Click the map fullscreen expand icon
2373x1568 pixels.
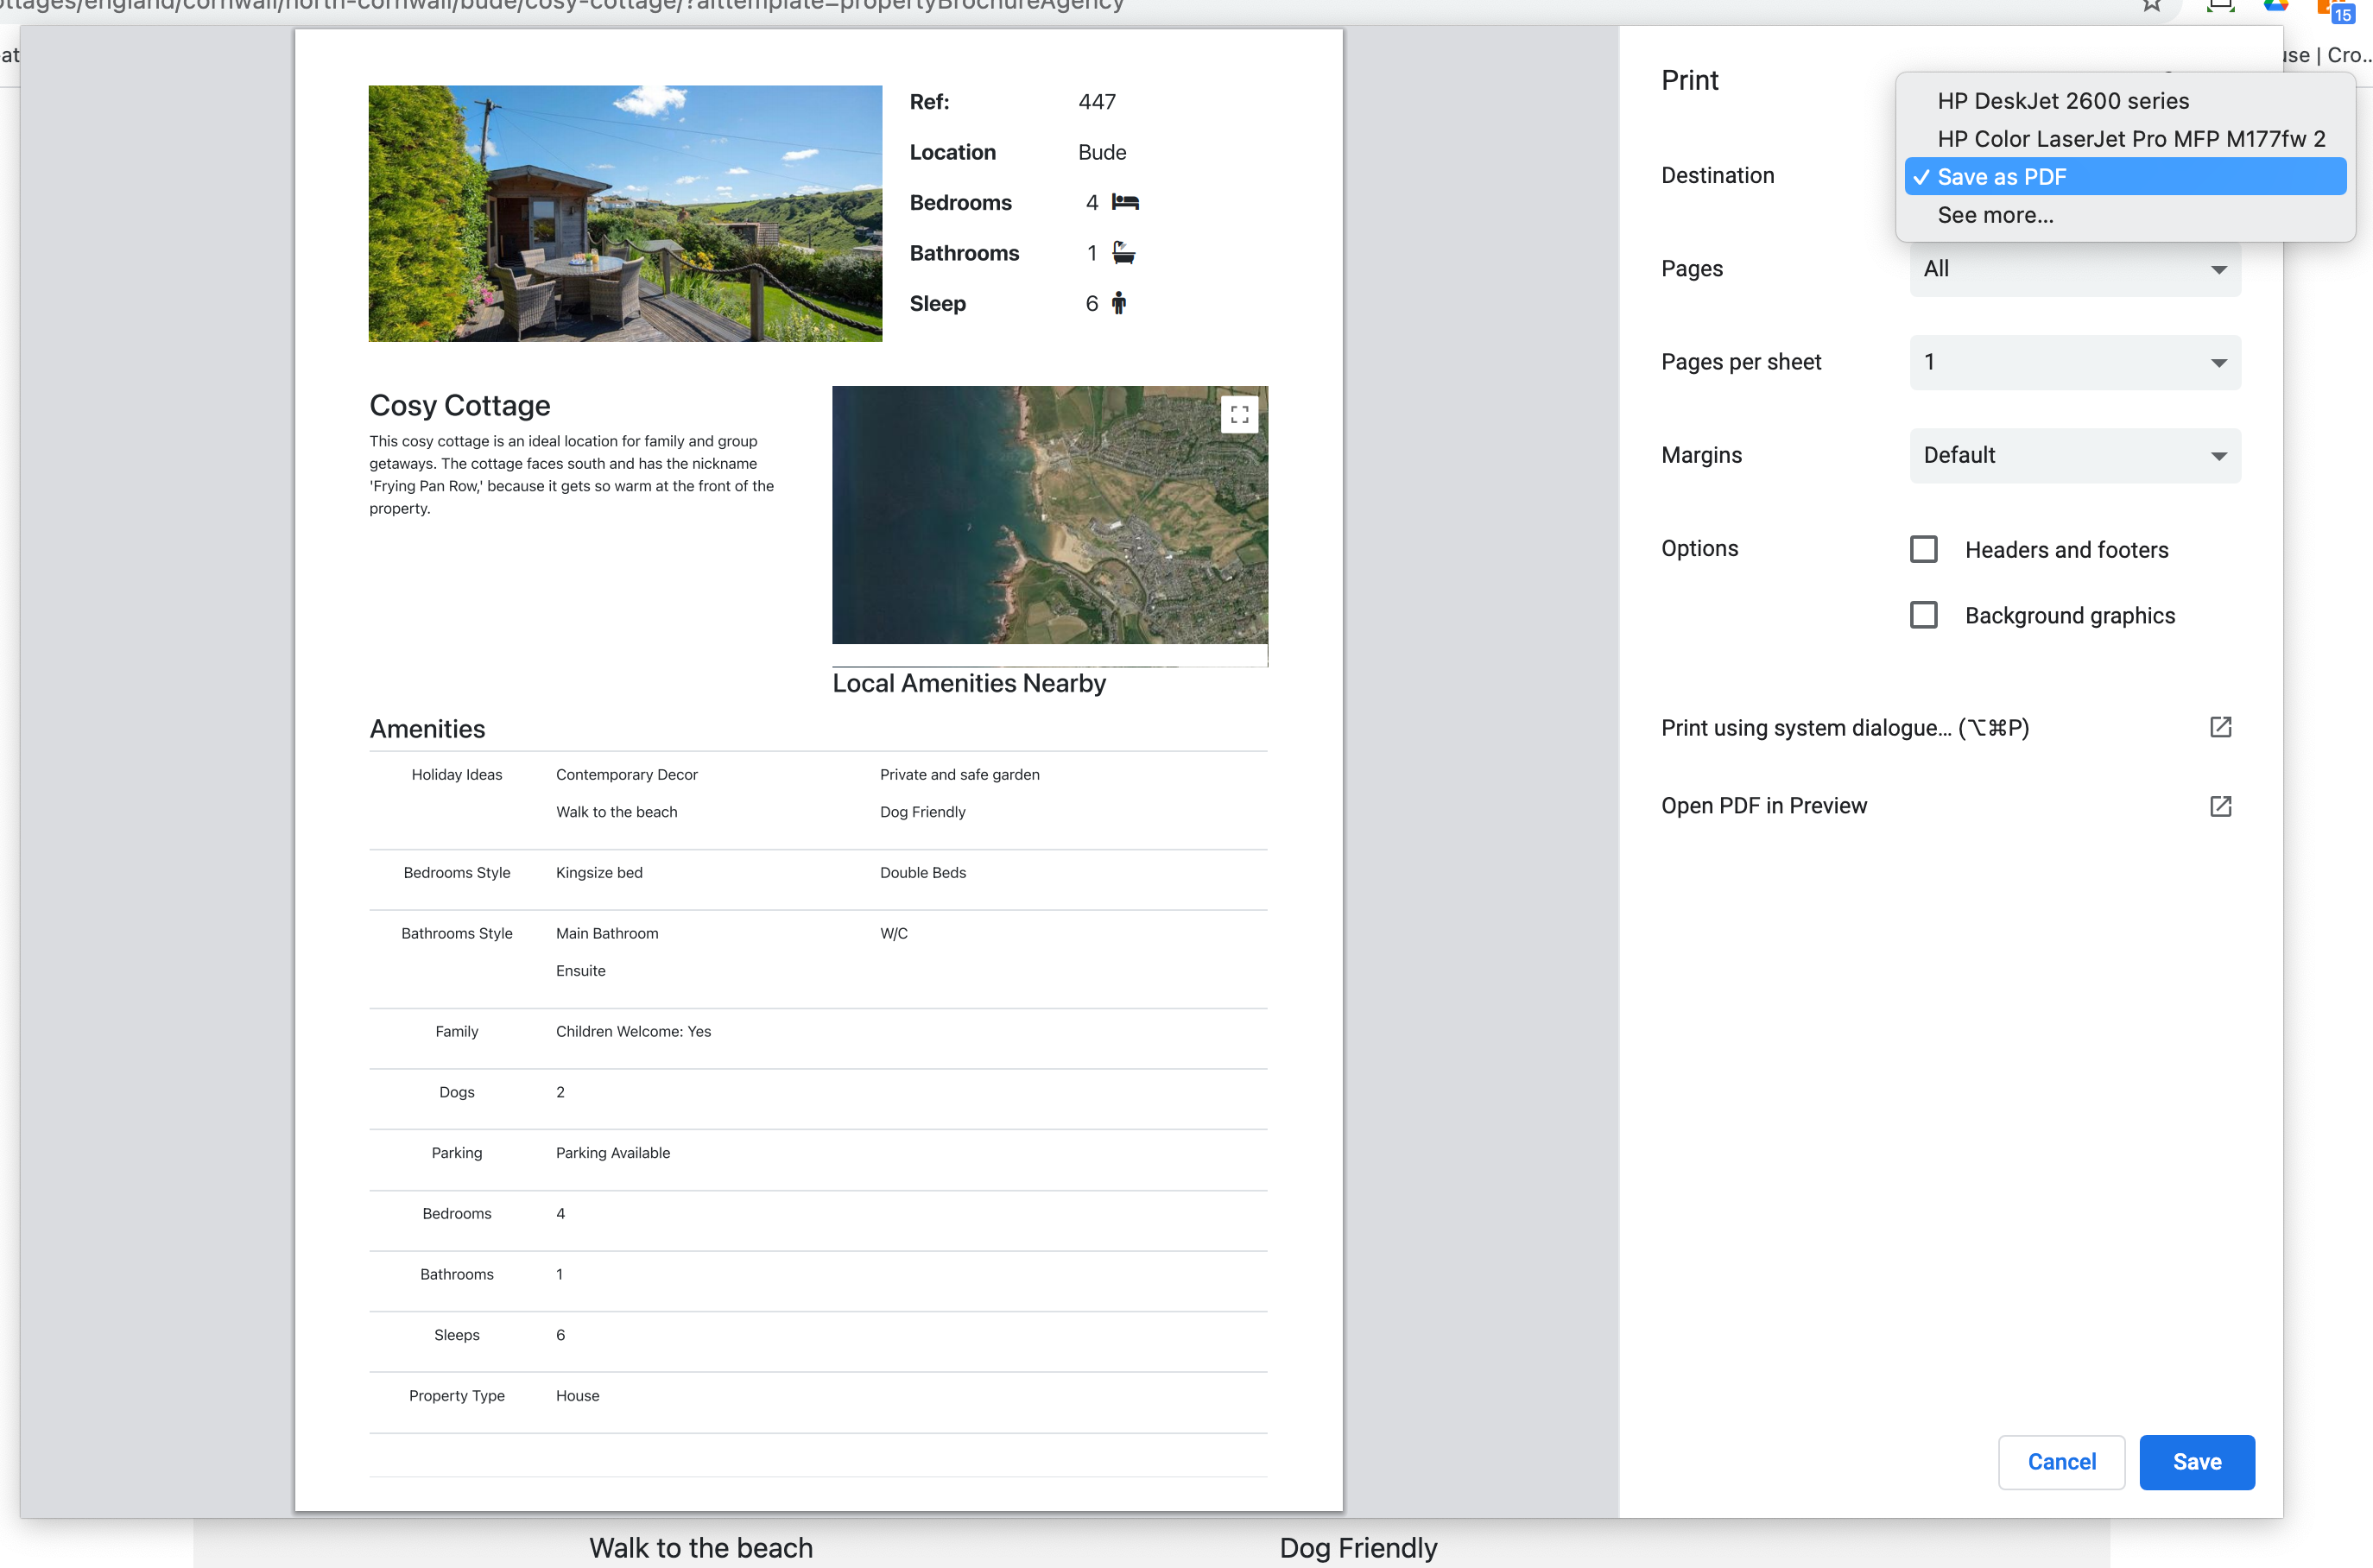click(1239, 414)
